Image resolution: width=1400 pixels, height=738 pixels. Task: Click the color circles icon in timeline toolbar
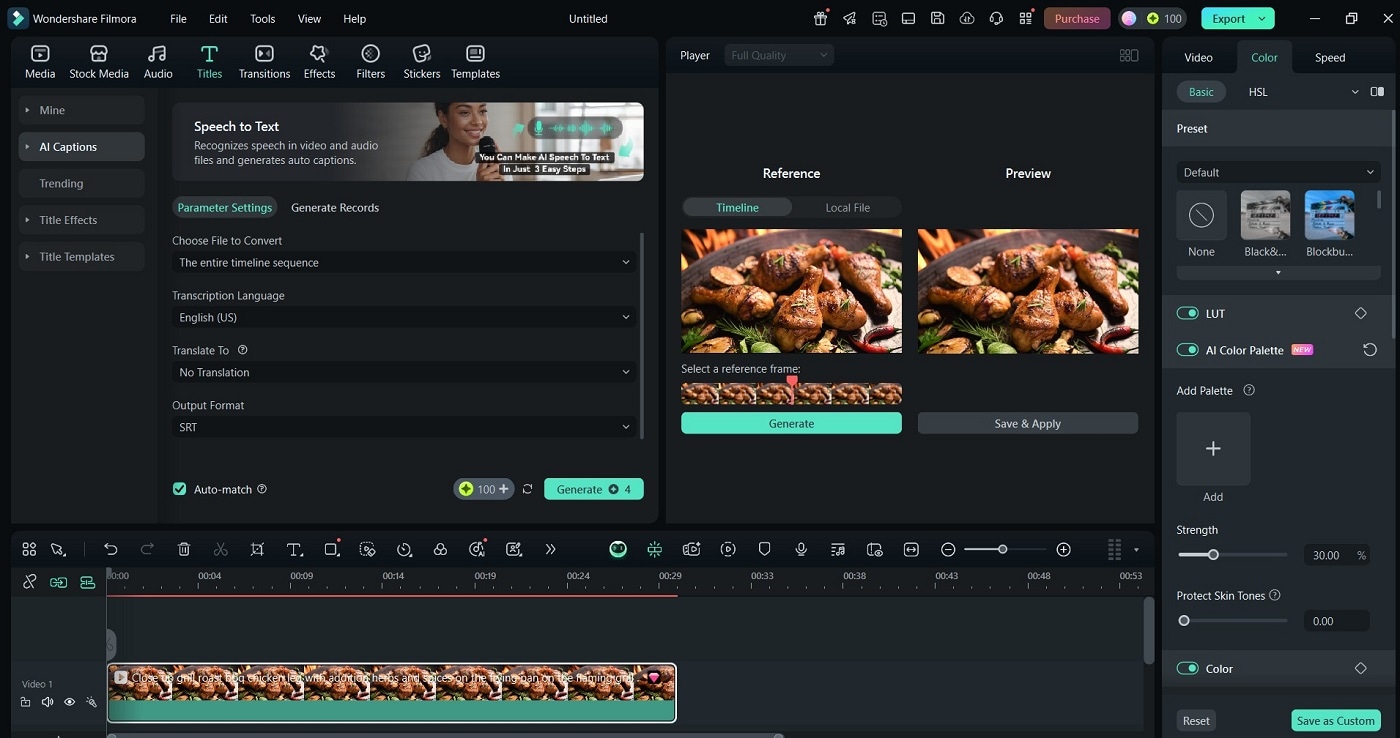coord(440,549)
